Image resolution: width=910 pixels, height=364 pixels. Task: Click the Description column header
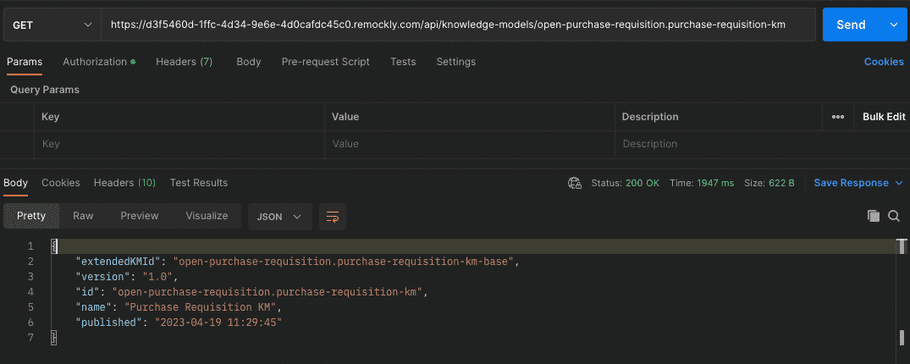(x=650, y=117)
